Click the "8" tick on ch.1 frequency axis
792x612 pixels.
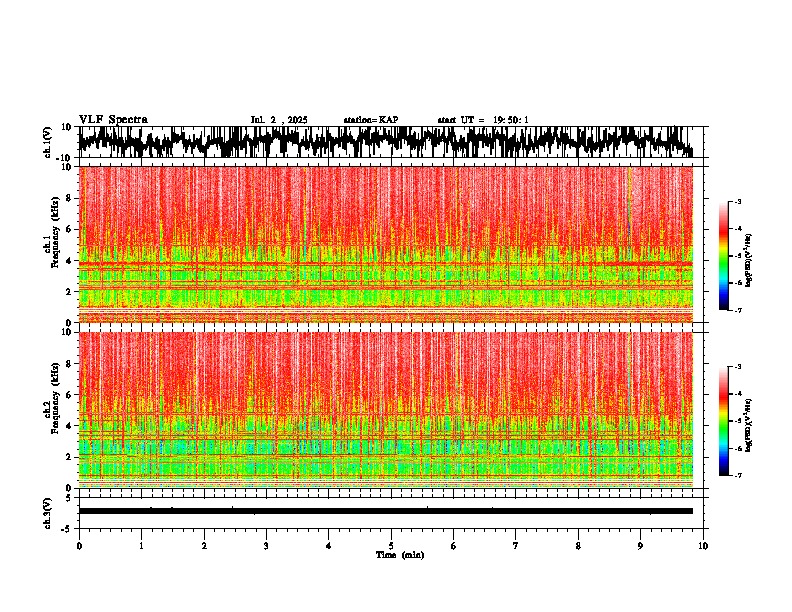[x=70, y=198]
